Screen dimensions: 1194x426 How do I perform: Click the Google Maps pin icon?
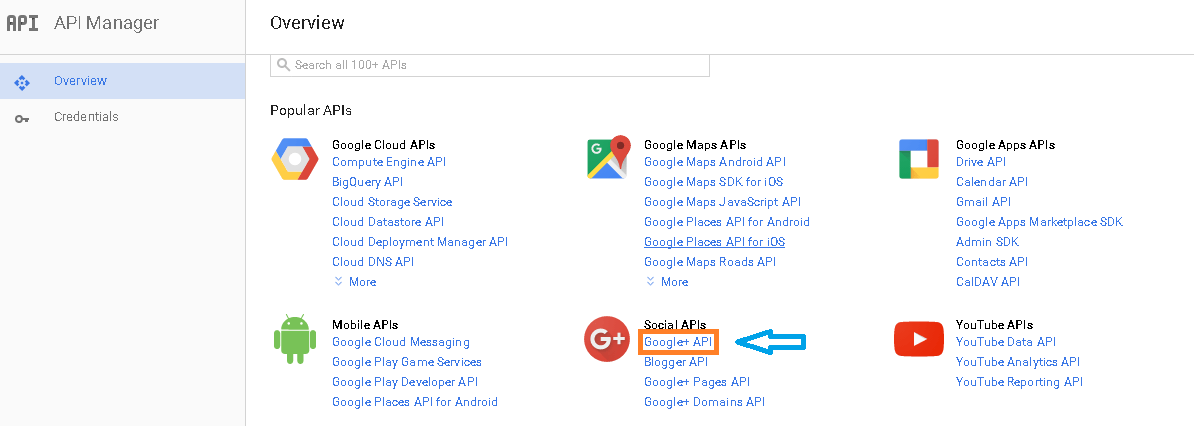click(x=610, y=159)
